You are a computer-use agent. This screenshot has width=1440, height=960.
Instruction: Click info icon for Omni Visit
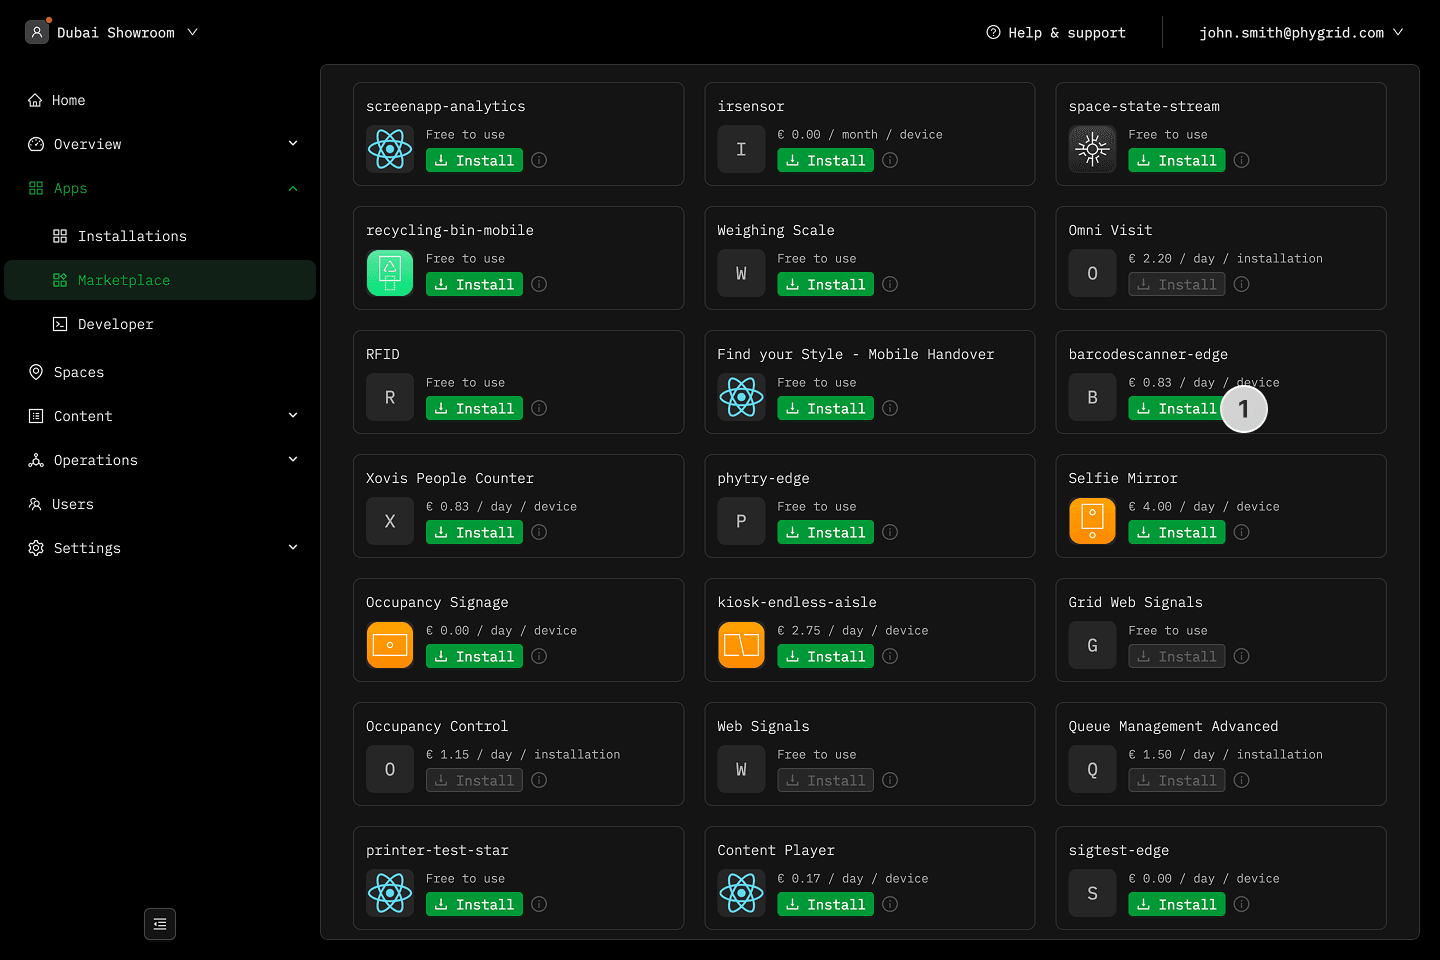(1241, 284)
